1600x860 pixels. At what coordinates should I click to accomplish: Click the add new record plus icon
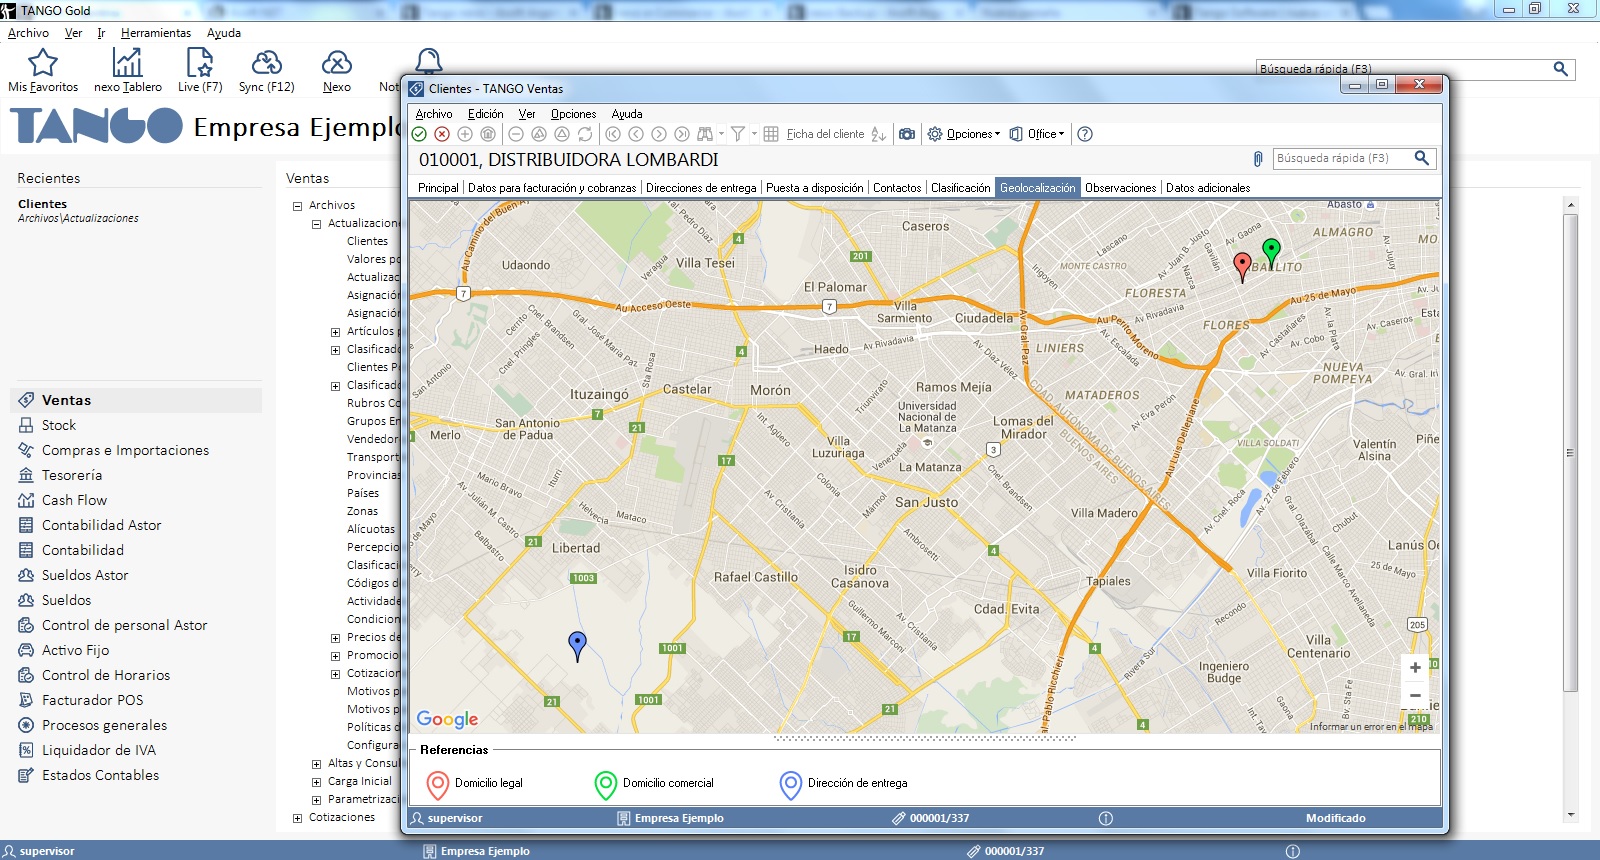tap(465, 134)
